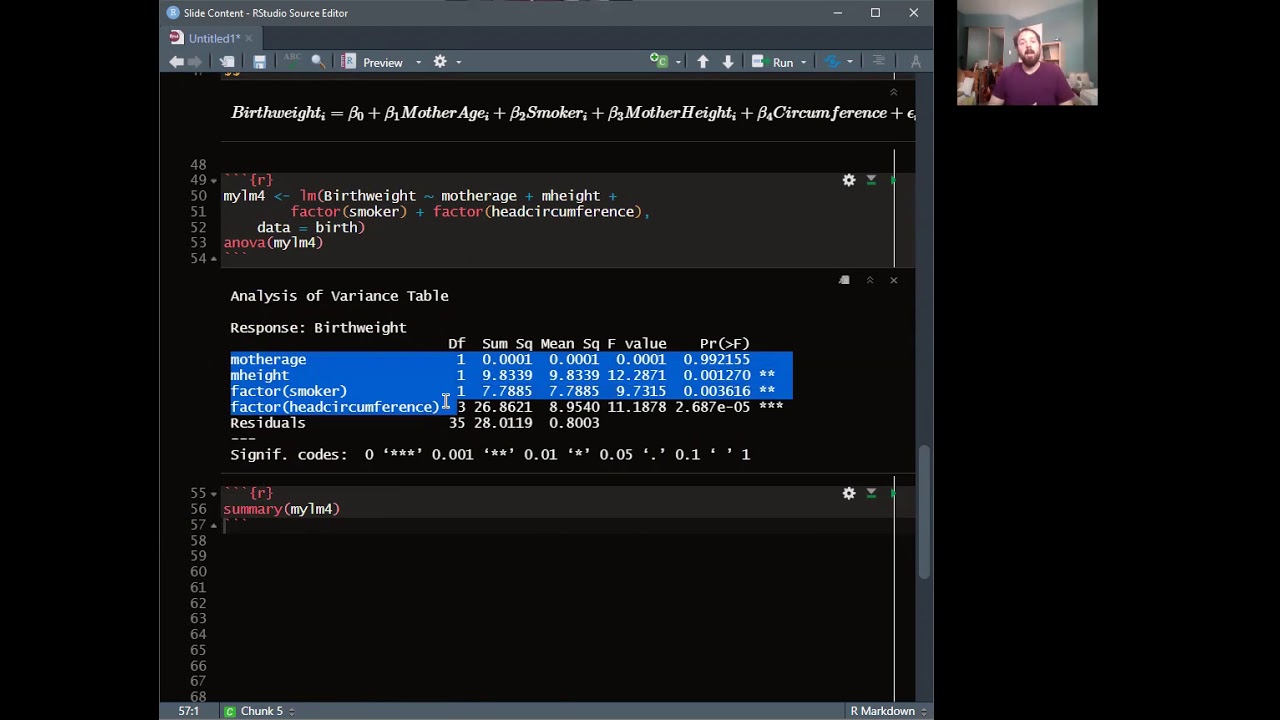Click cursor position indicator 57:1
Screen dimensions: 1280x720
pos(188,711)
